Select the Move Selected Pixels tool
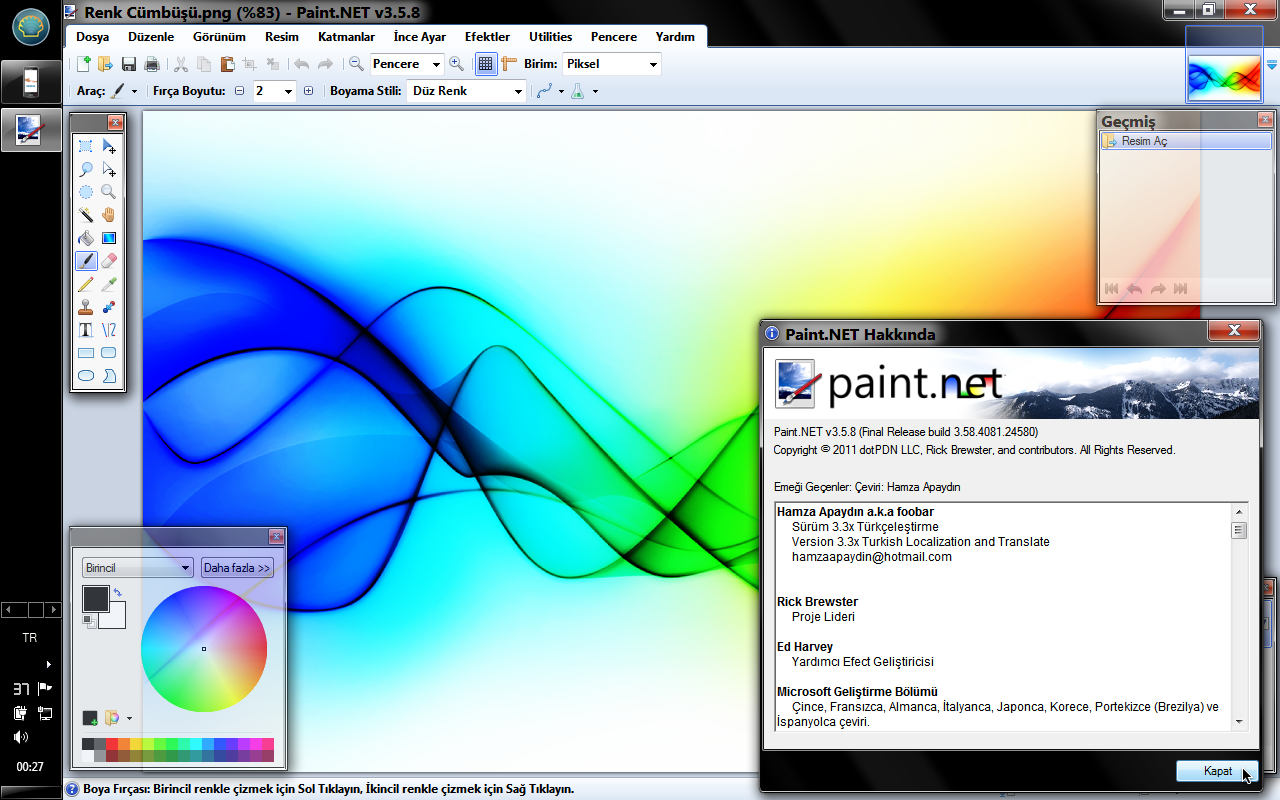1280x800 pixels. point(109,146)
